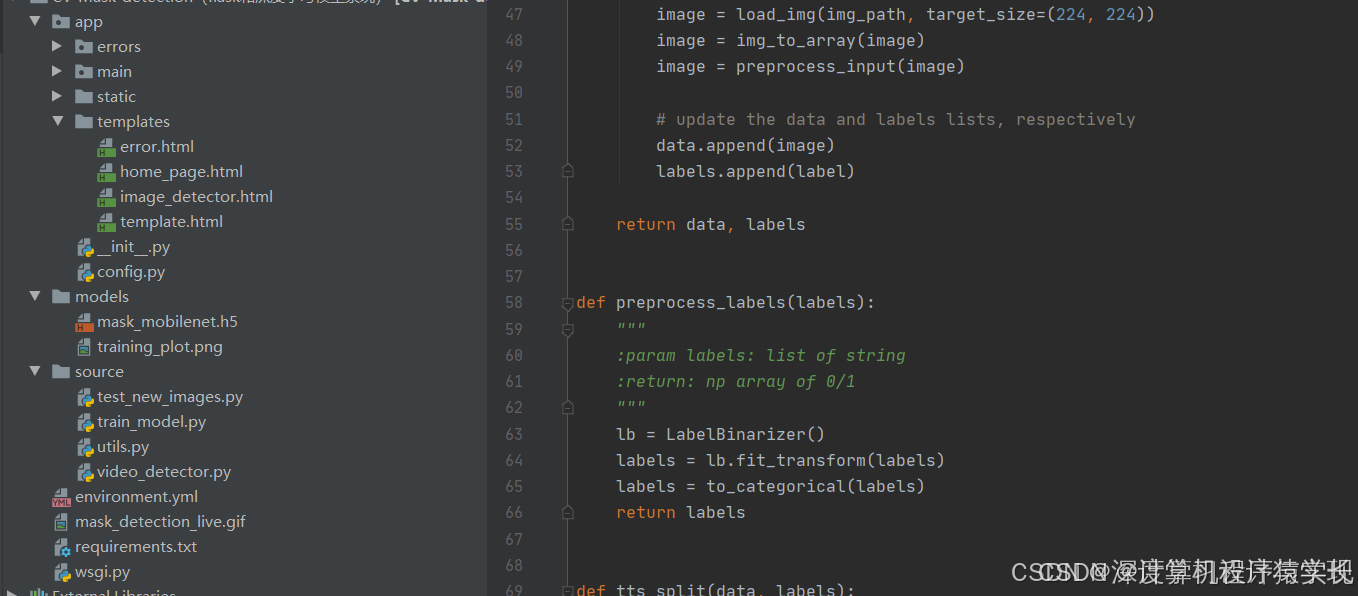Screen dimensions: 1358x596
Task: Click "return data, labels" code line
Action: (x=711, y=224)
